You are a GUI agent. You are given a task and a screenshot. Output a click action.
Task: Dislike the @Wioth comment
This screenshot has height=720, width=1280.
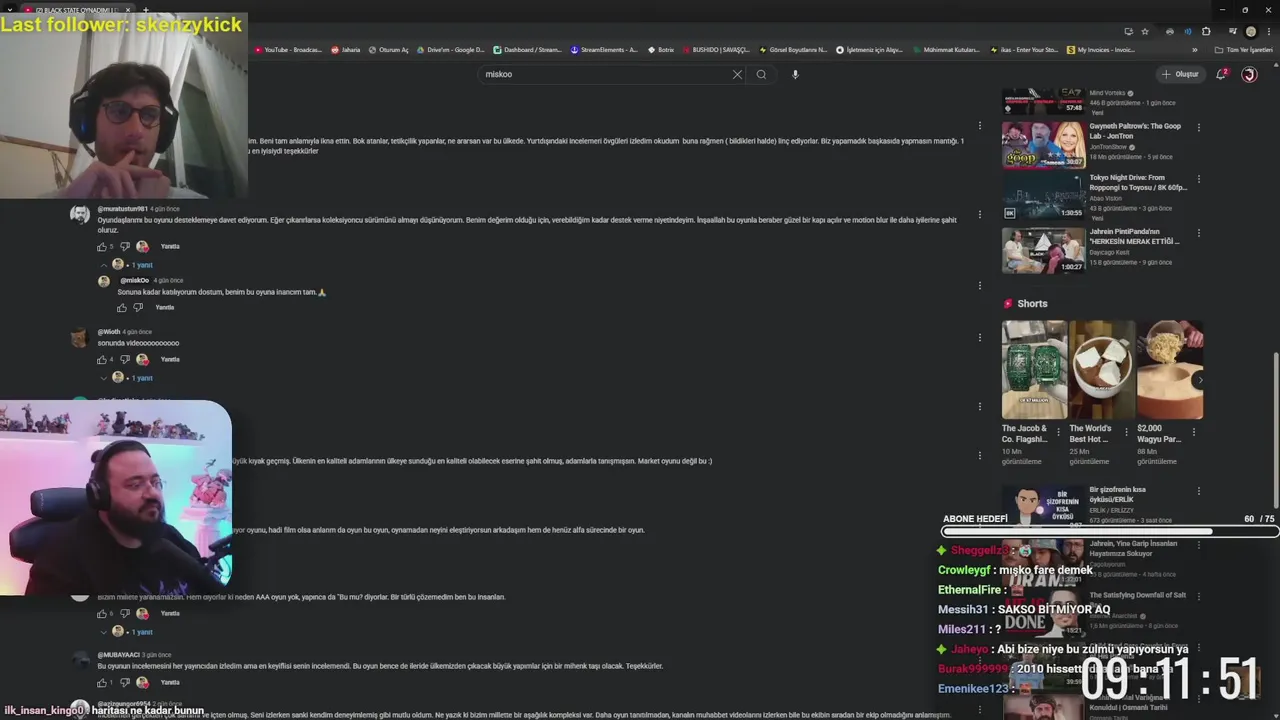(x=125, y=359)
